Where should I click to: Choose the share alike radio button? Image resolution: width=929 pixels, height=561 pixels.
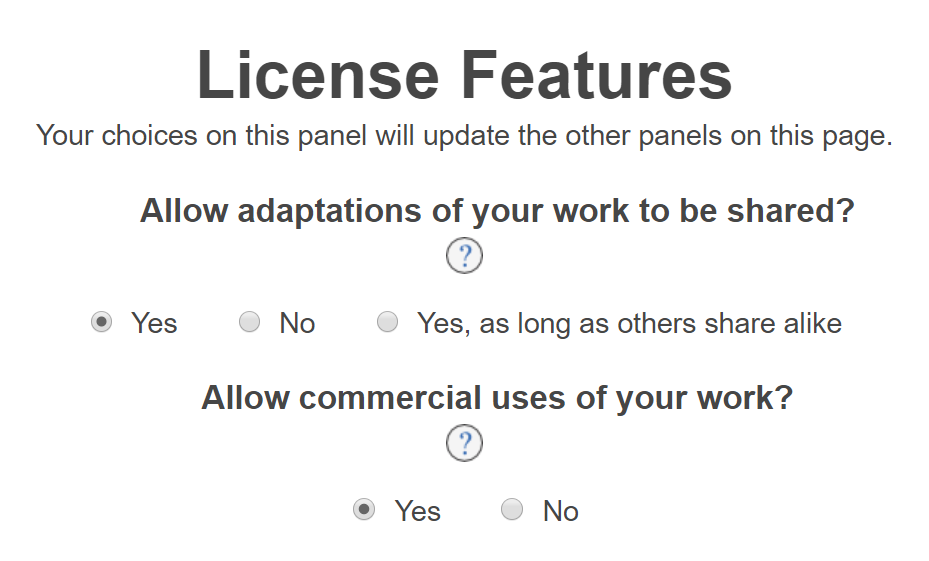(387, 322)
